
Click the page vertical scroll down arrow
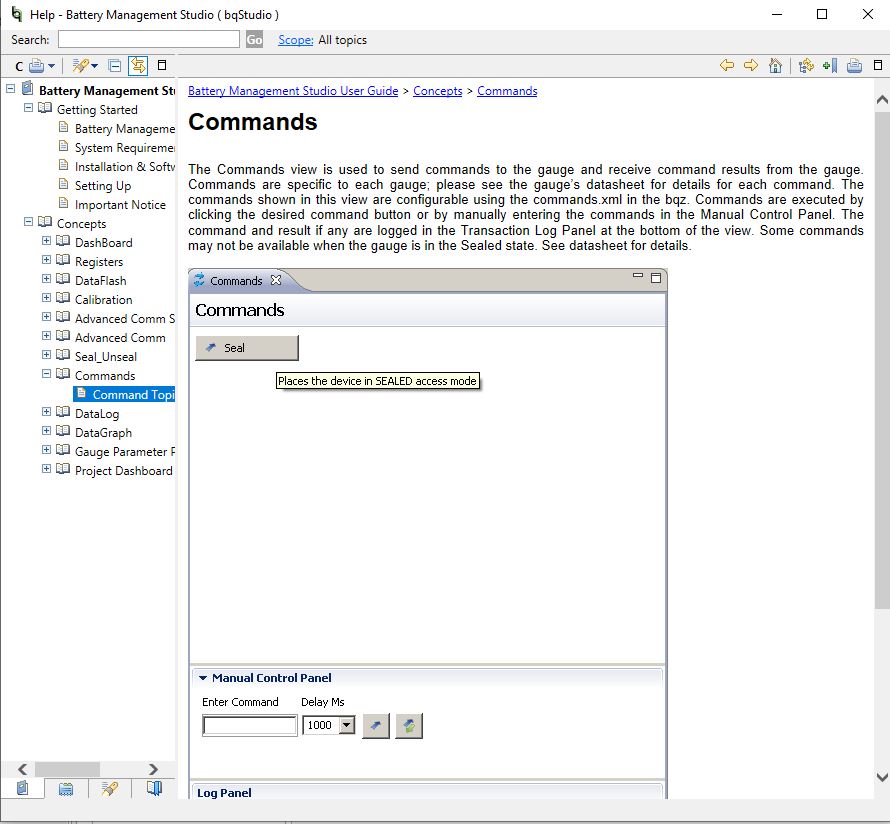[882, 777]
